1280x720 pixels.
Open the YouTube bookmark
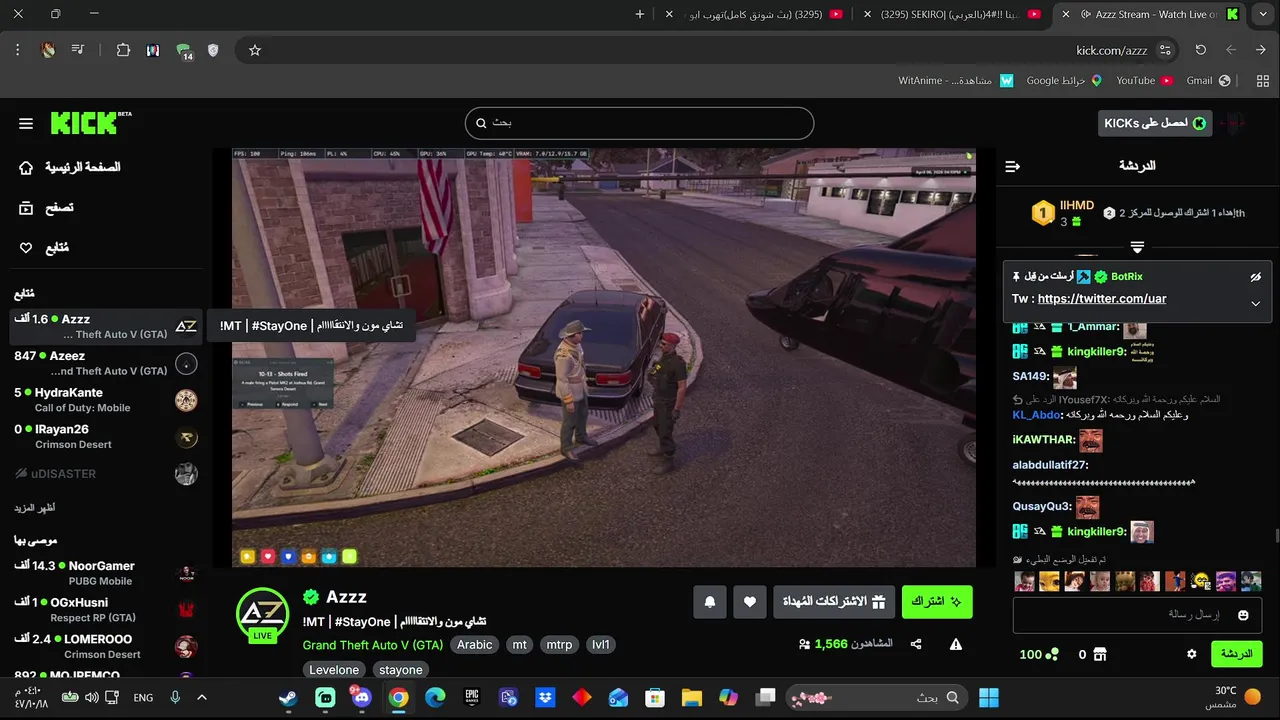point(1144,80)
